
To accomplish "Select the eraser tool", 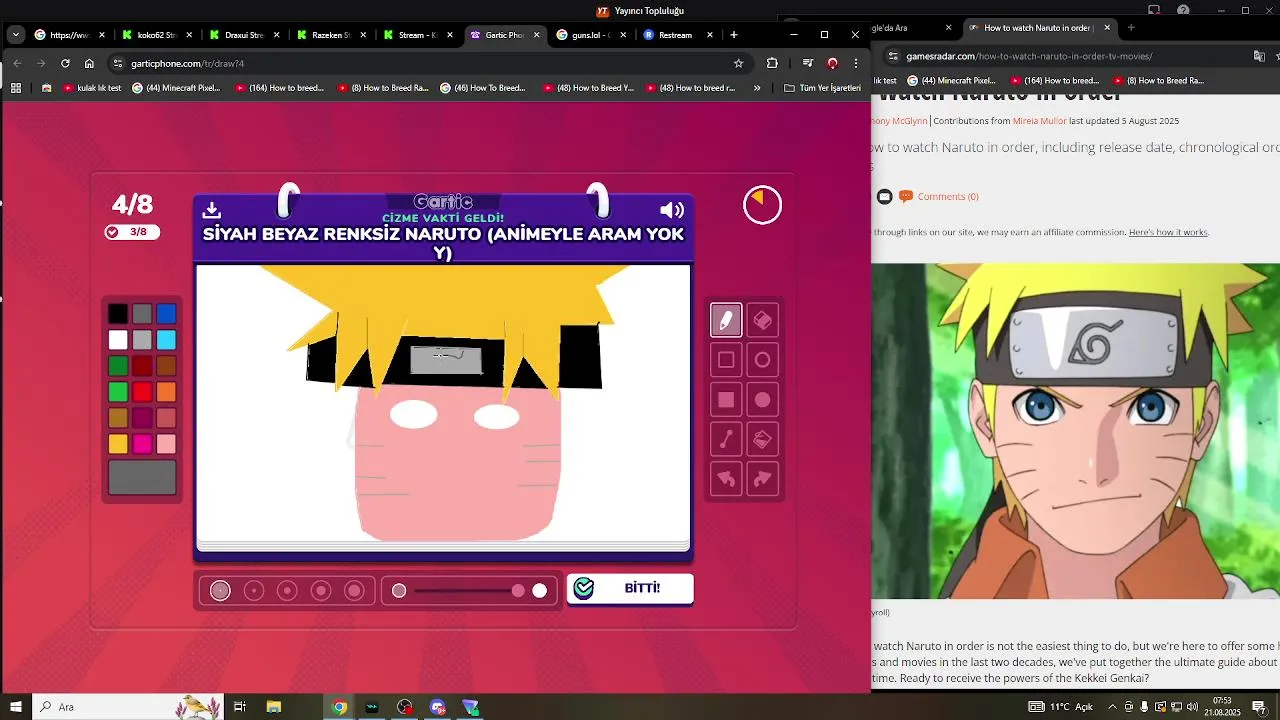I will pos(762,320).
